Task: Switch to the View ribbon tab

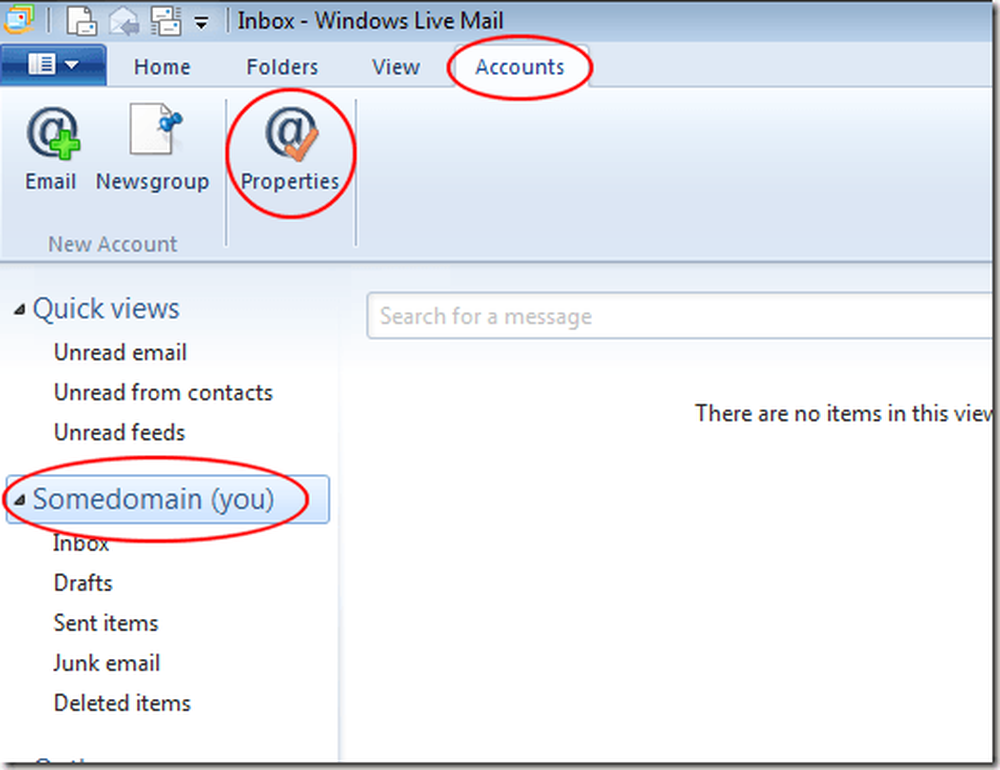Action: [396, 67]
